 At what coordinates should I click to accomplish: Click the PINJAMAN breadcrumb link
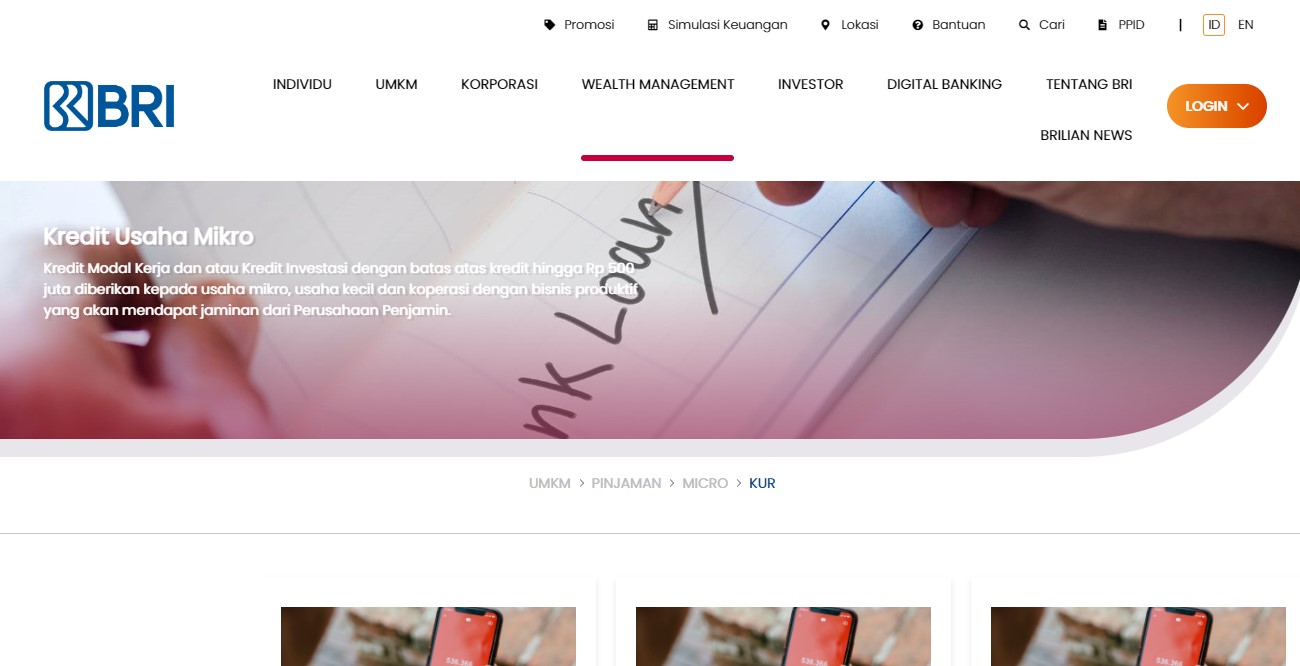[x=626, y=483]
